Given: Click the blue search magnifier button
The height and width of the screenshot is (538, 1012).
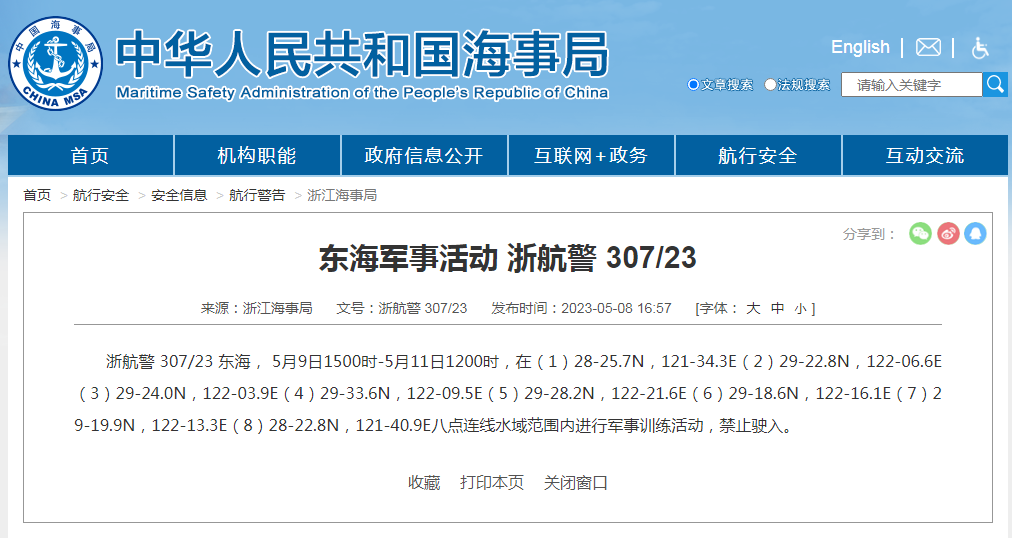Looking at the screenshot, I should click(x=995, y=85).
